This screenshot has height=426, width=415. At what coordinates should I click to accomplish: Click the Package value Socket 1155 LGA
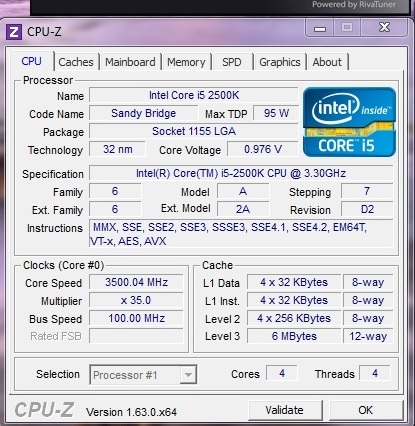[x=194, y=131]
